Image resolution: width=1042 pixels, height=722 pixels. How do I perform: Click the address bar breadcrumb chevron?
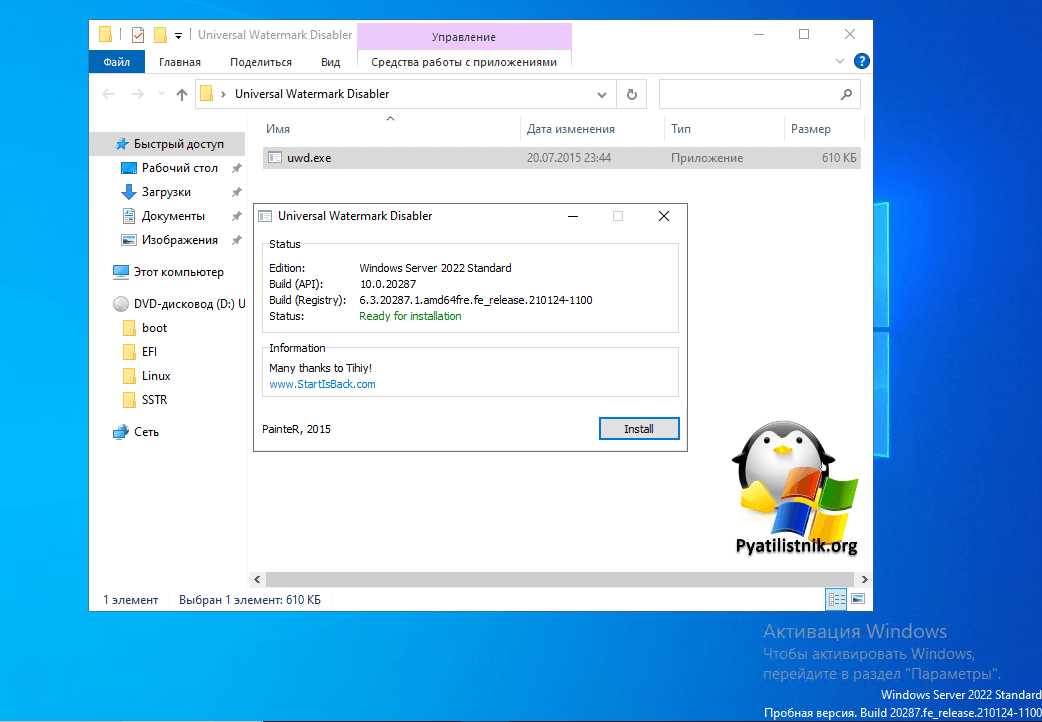click(223, 94)
